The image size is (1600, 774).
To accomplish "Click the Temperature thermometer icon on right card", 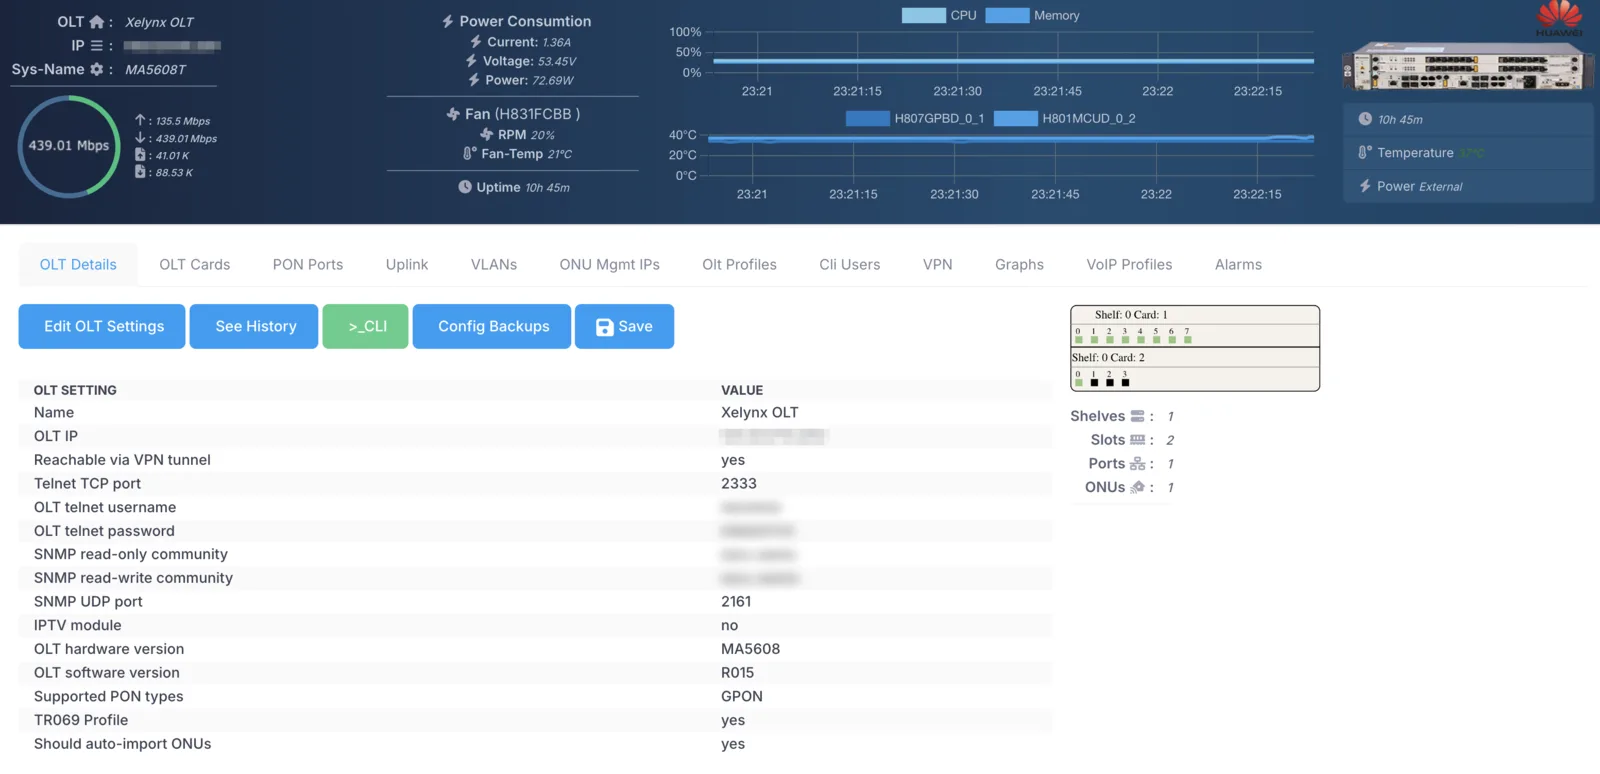I will tap(1365, 153).
